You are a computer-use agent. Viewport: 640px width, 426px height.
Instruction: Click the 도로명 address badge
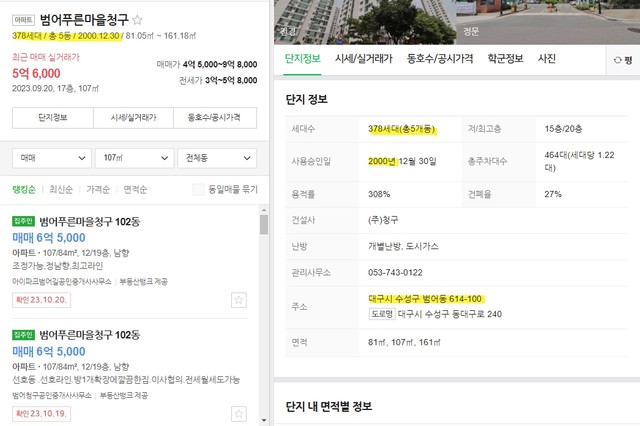point(382,314)
